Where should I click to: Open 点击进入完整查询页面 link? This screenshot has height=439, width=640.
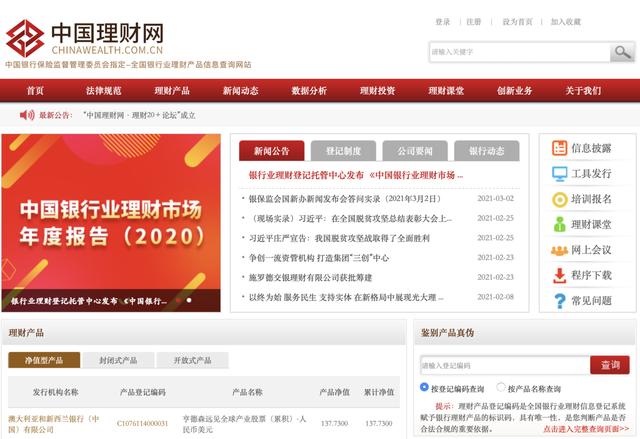[x=586, y=429]
